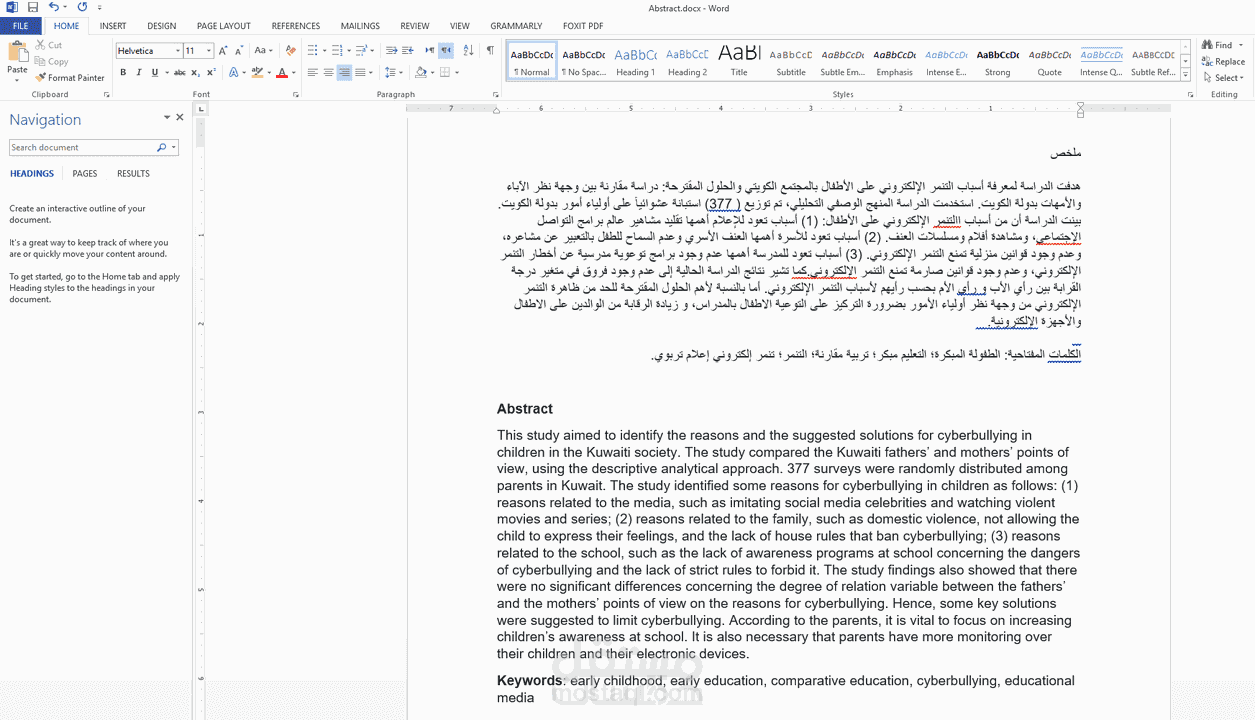Undo the last action
This screenshot has width=1255, height=720.
click(x=53, y=8)
